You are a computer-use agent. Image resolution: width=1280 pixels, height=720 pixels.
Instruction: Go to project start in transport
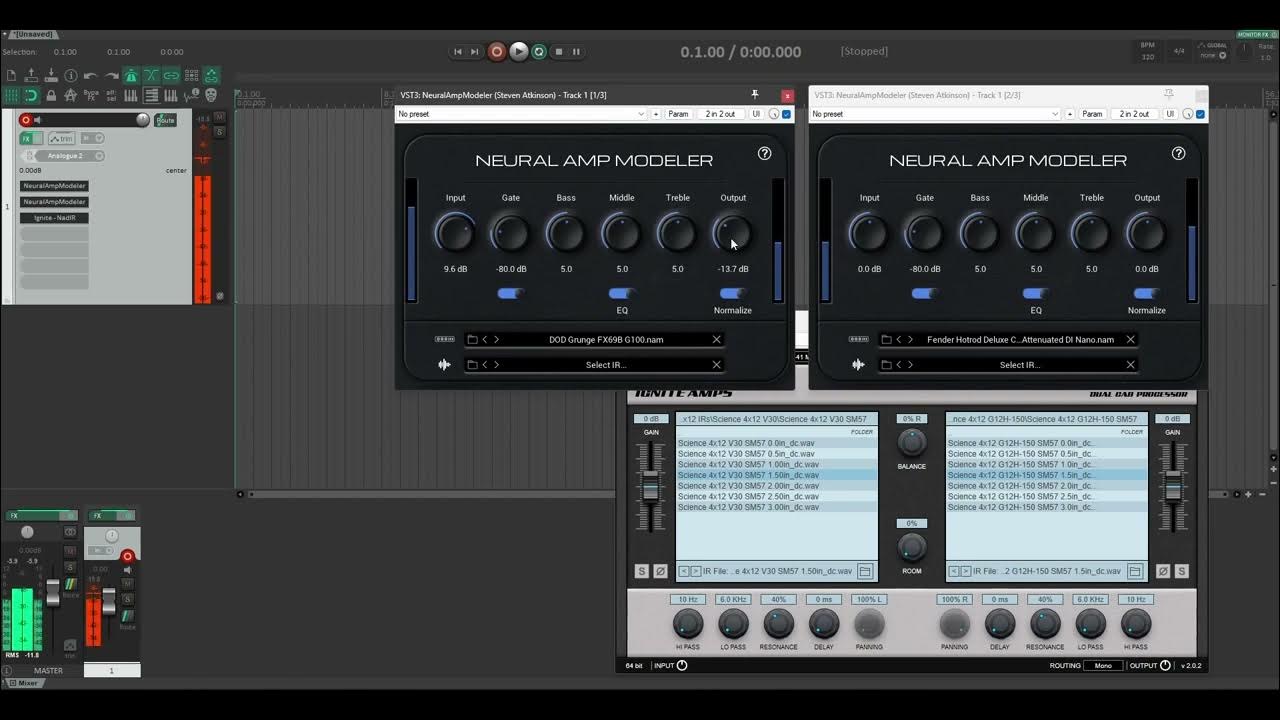point(458,51)
